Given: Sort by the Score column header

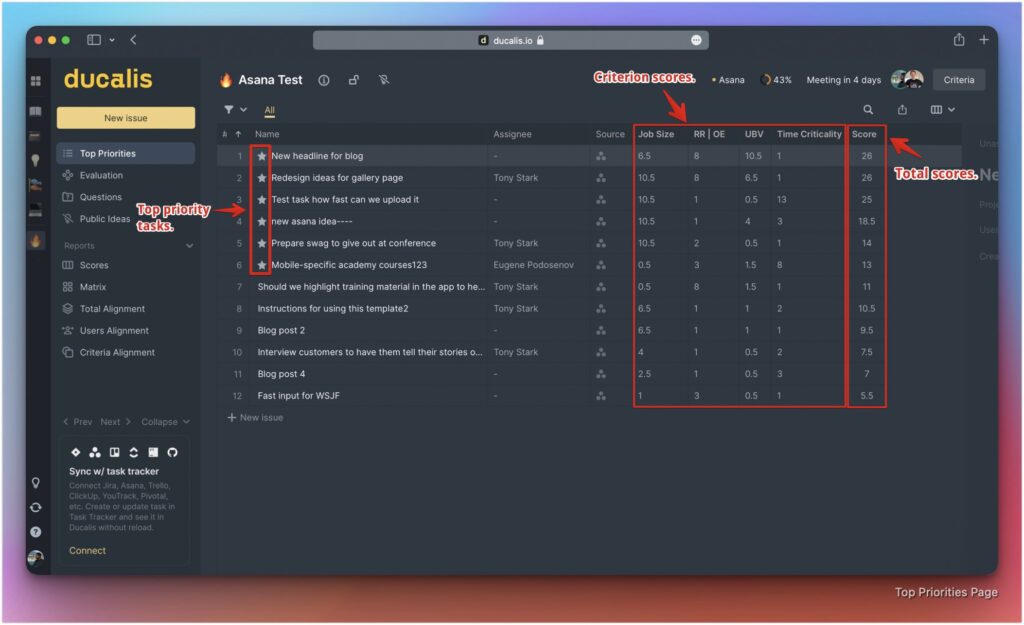Looking at the screenshot, I should (x=864, y=134).
